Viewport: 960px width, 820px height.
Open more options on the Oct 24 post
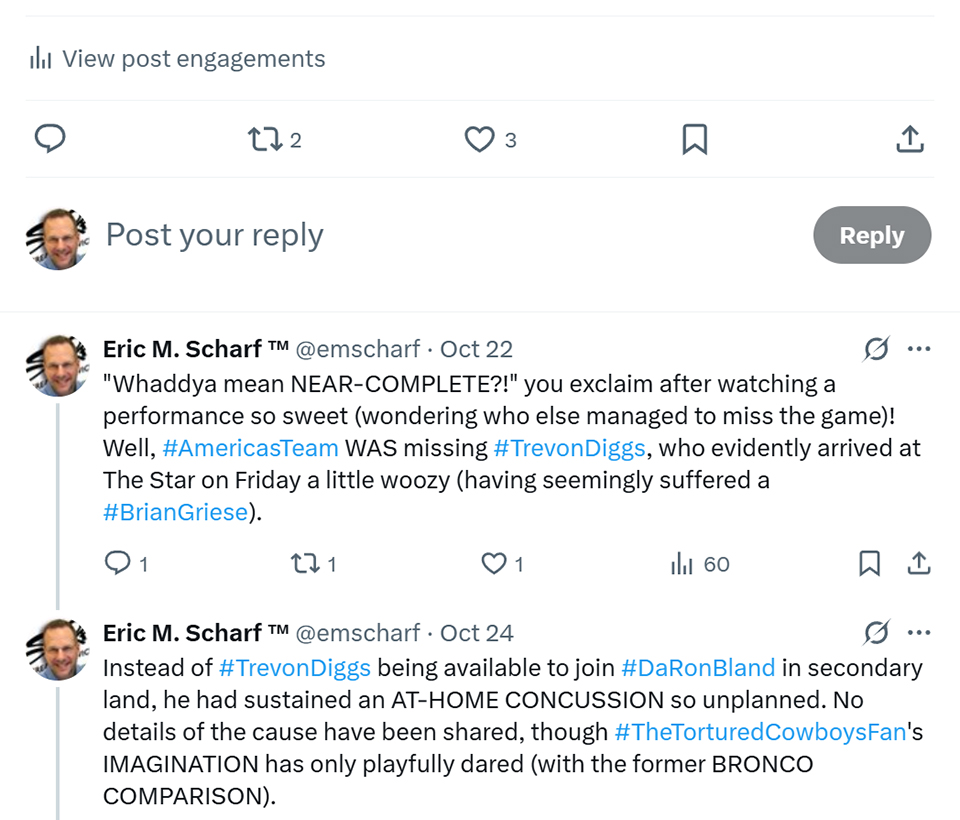(x=918, y=633)
